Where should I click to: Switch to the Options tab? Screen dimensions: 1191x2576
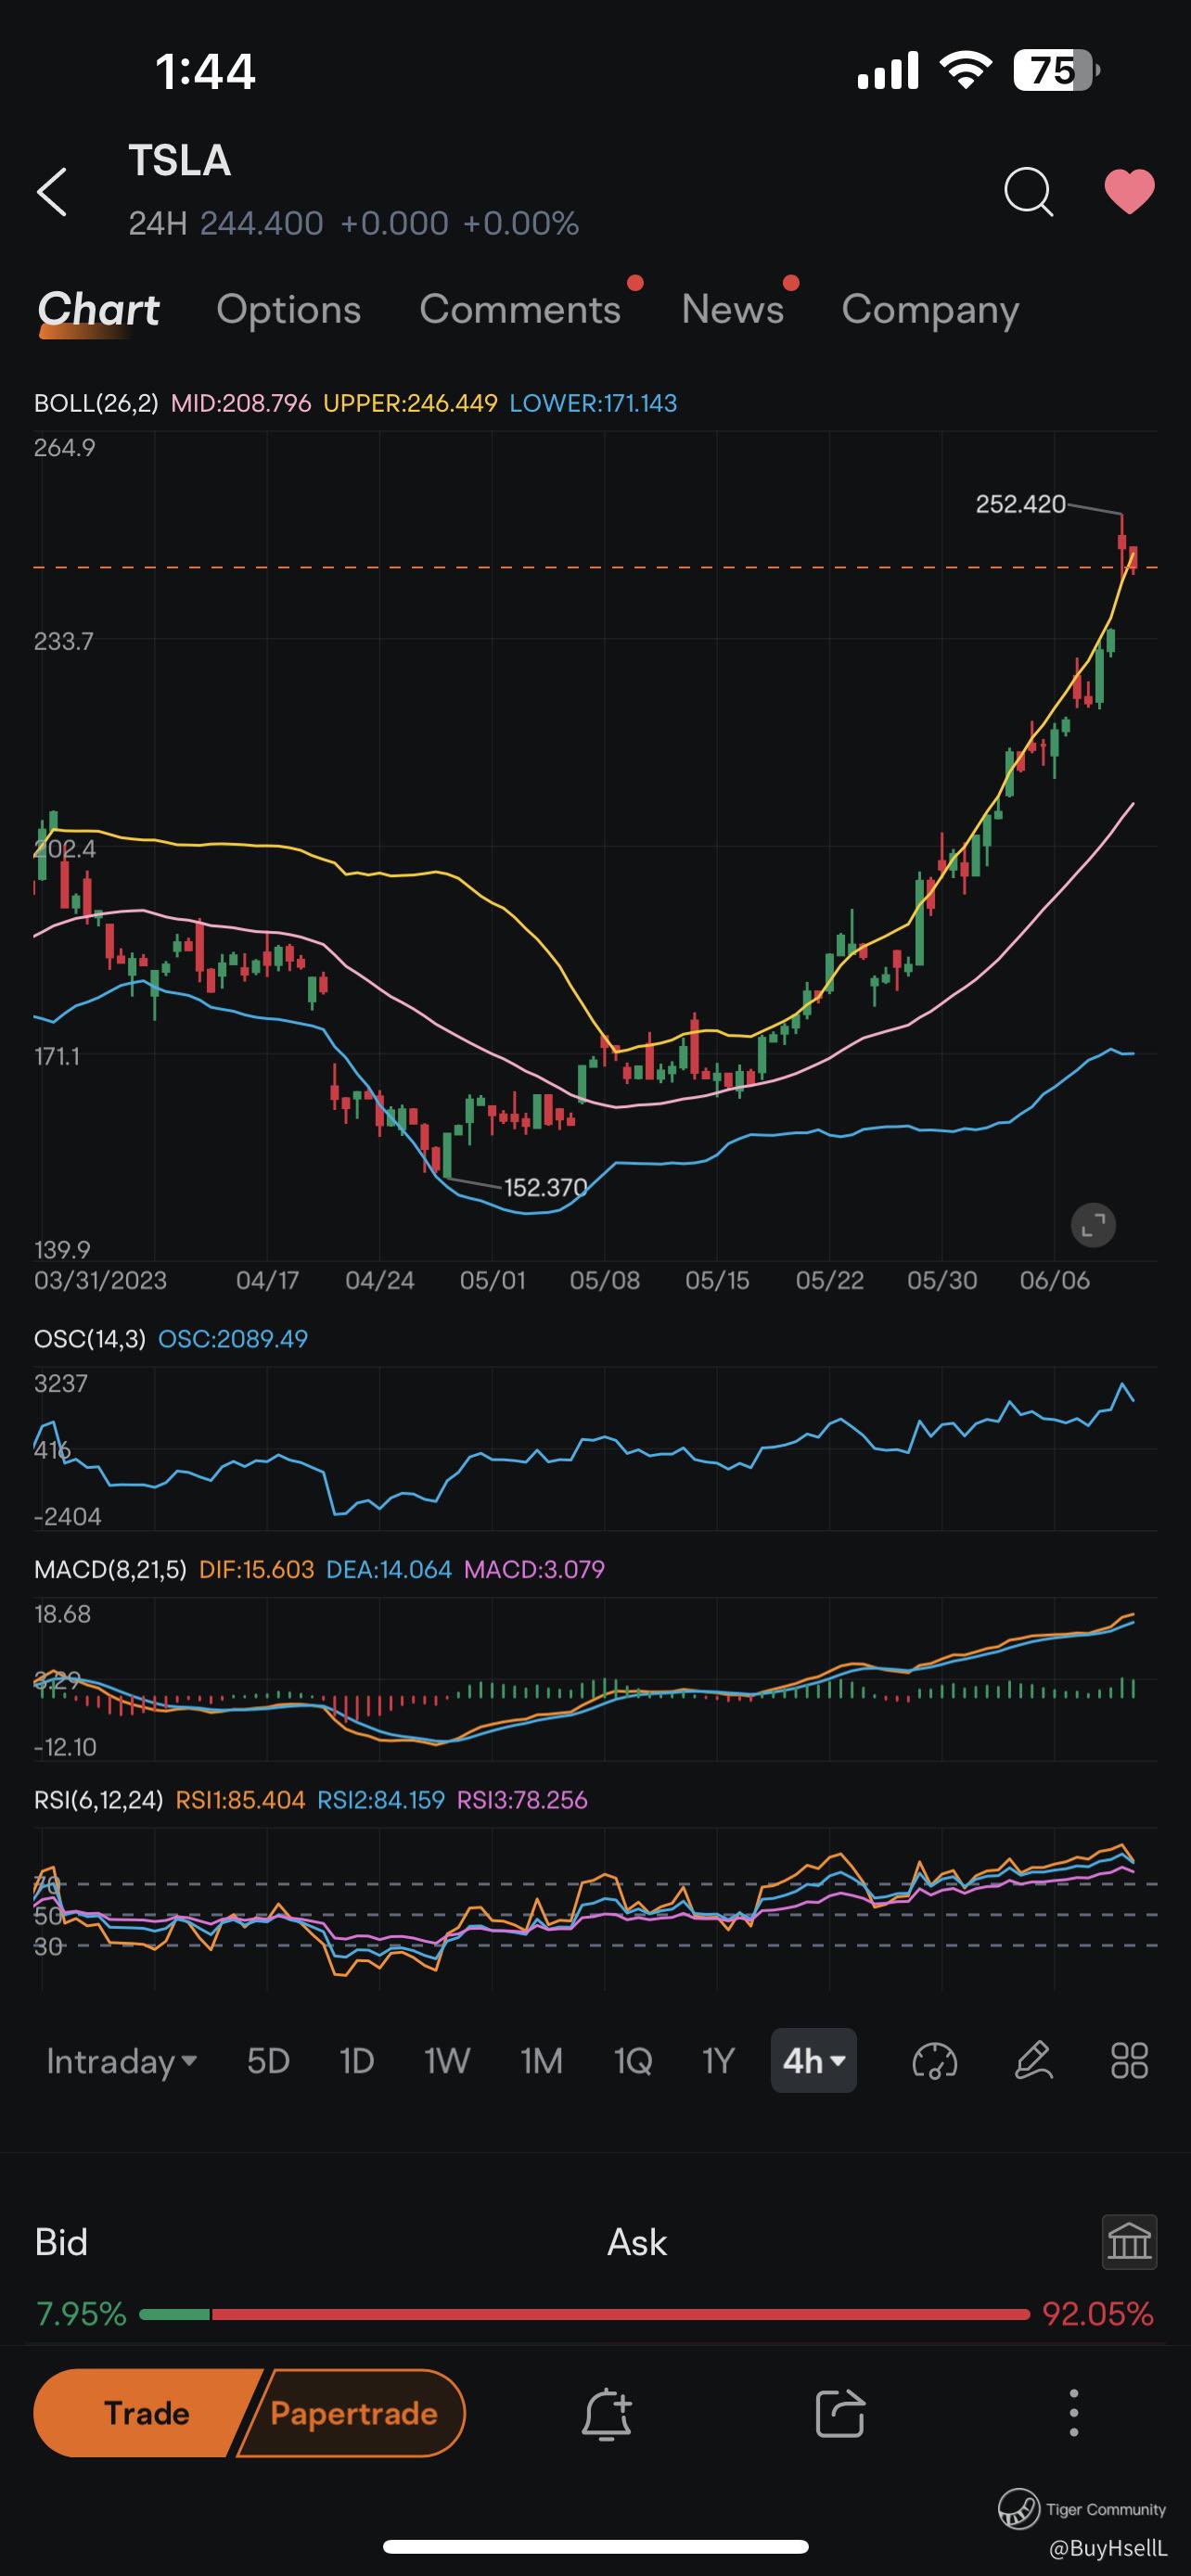pyautogui.click(x=288, y=310)
